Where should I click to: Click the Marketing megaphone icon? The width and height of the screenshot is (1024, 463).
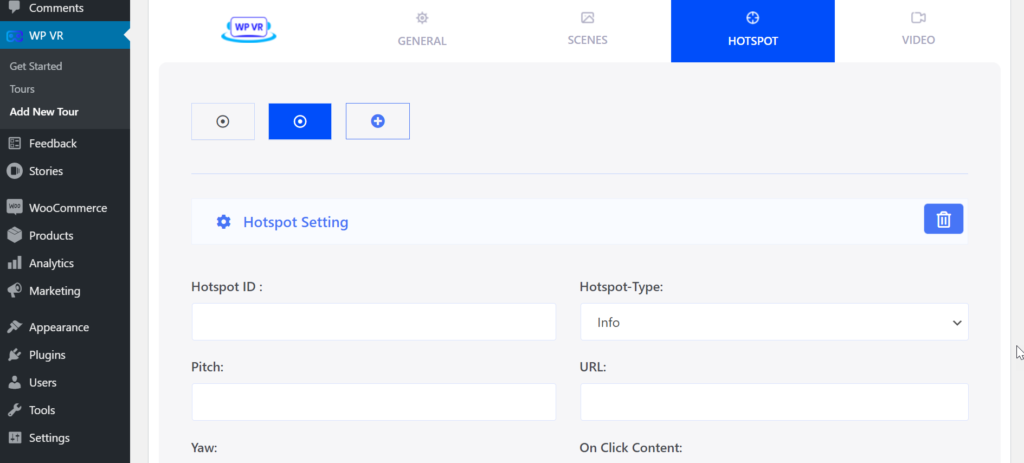[x=14, y=291]
